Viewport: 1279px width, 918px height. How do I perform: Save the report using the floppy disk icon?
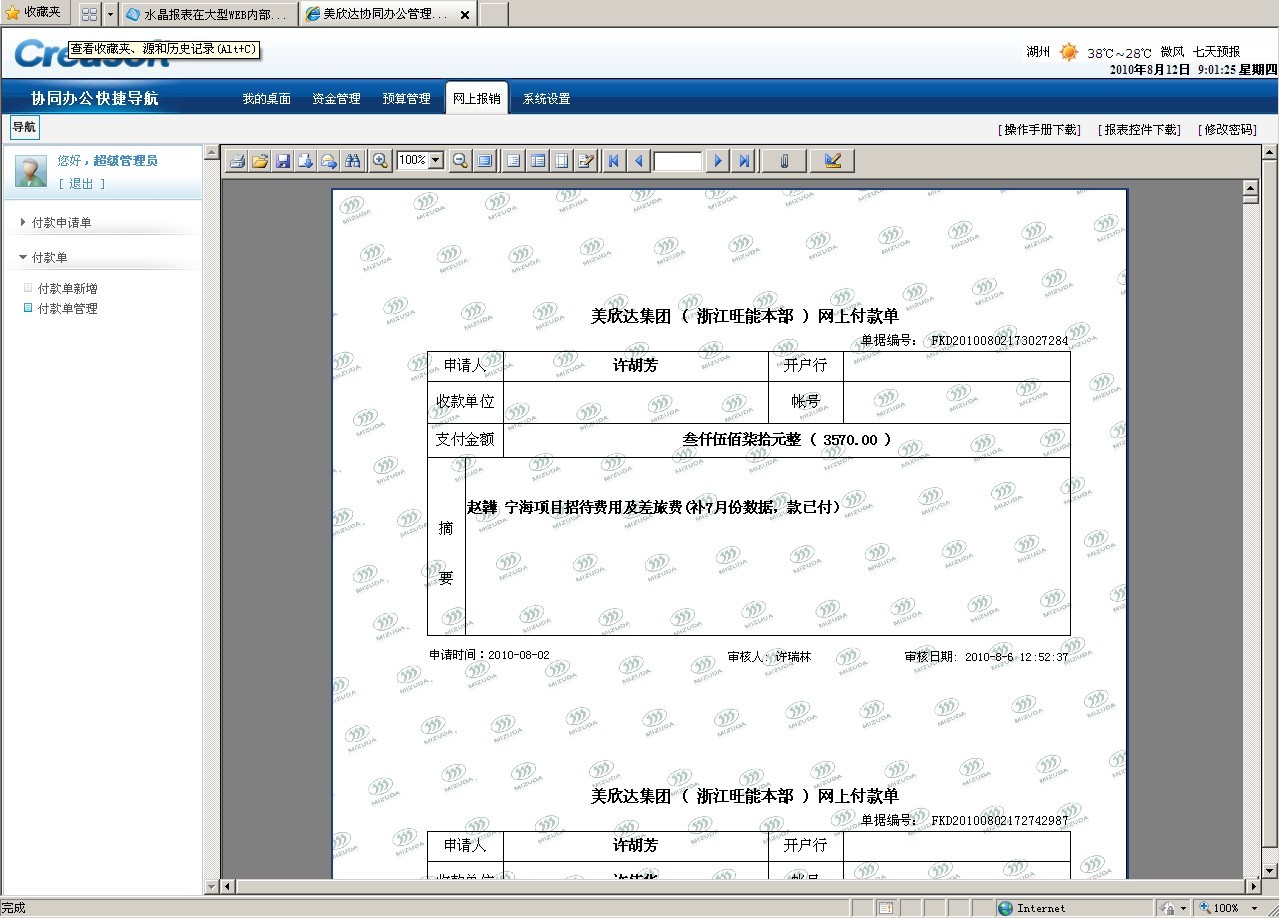pyautogui.click(x=283, y=160)
